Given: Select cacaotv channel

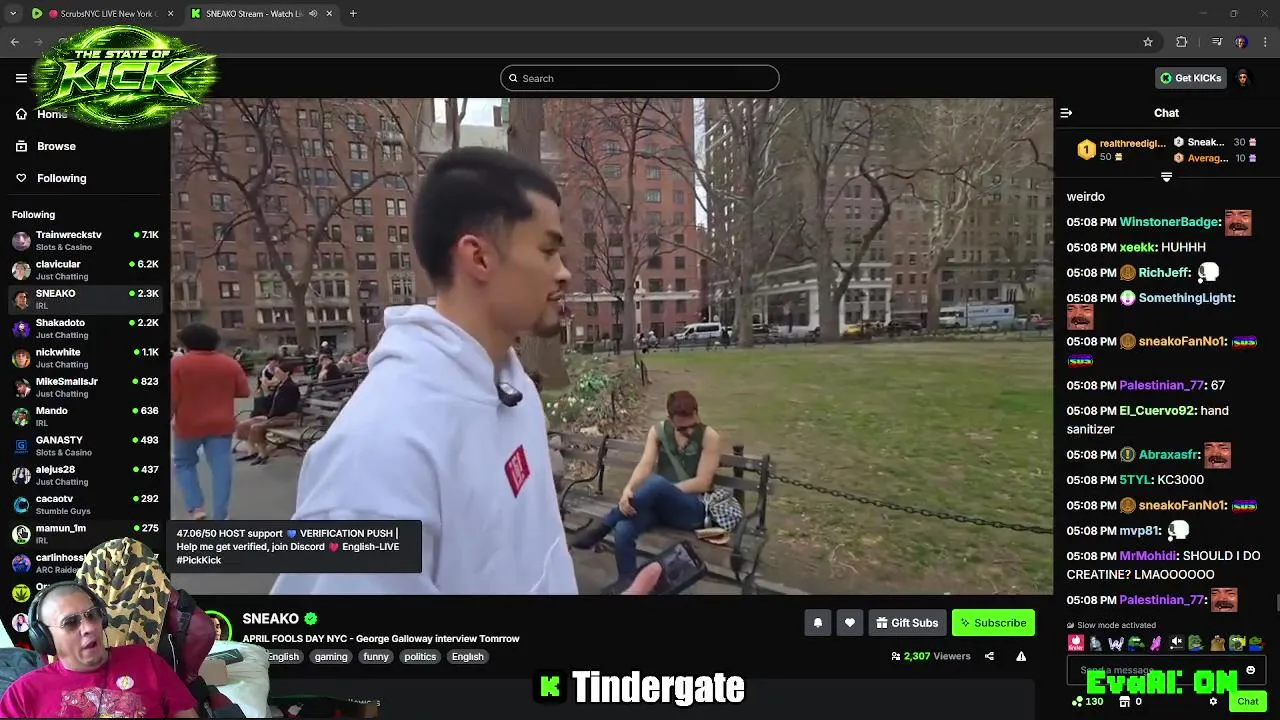Looking at the screenshot, I should pyautogui.click(x=85, y=504).
